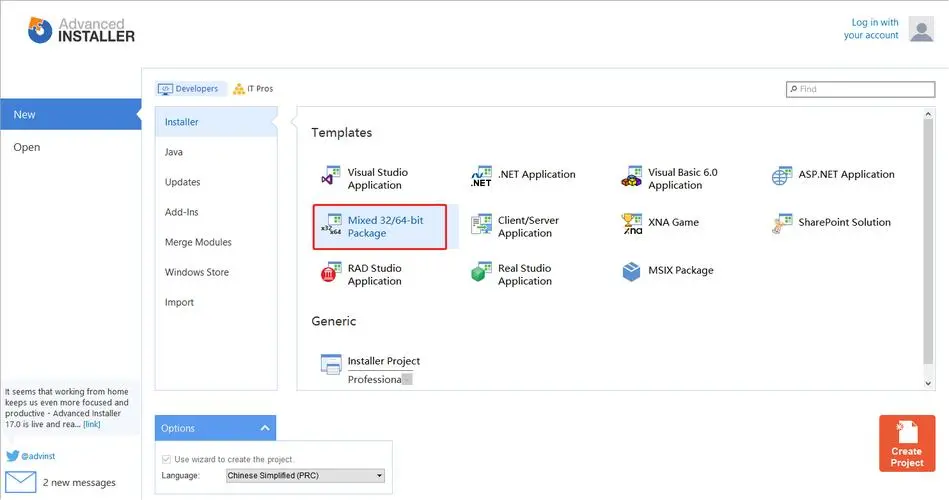Pick the MSIX Package template icon
The width and height of the screenshot is (949, 500).
click(632, 272)
